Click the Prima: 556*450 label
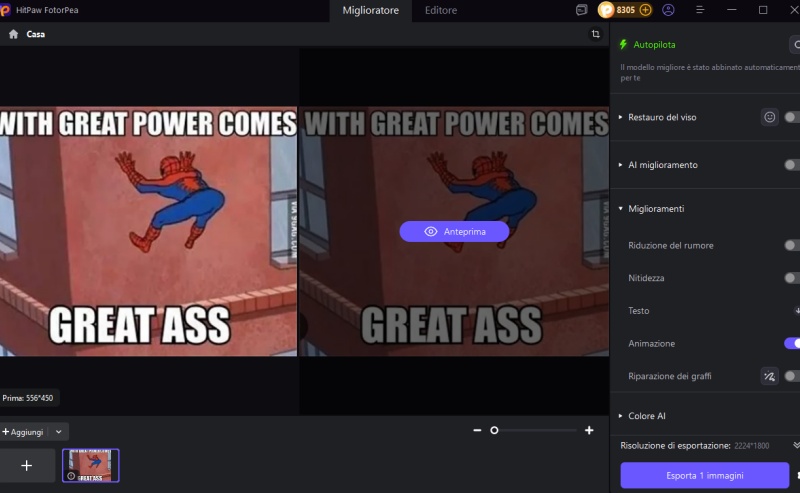 coord(28,398)
